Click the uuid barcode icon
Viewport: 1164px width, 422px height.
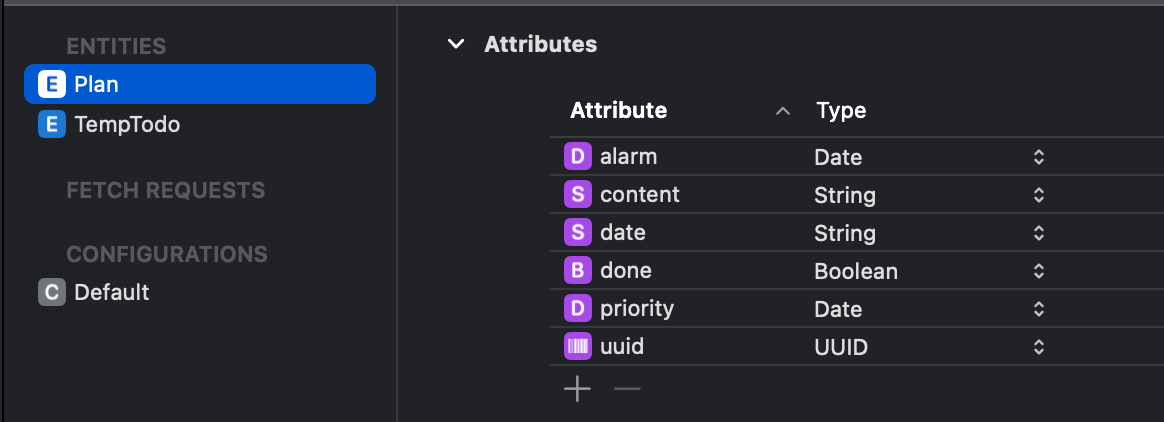[578, 346]
